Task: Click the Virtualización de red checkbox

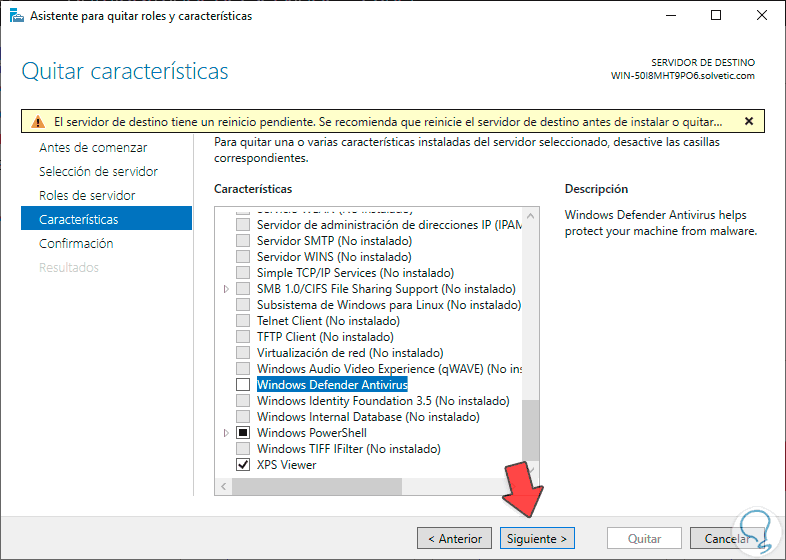Action: (243, 353)
